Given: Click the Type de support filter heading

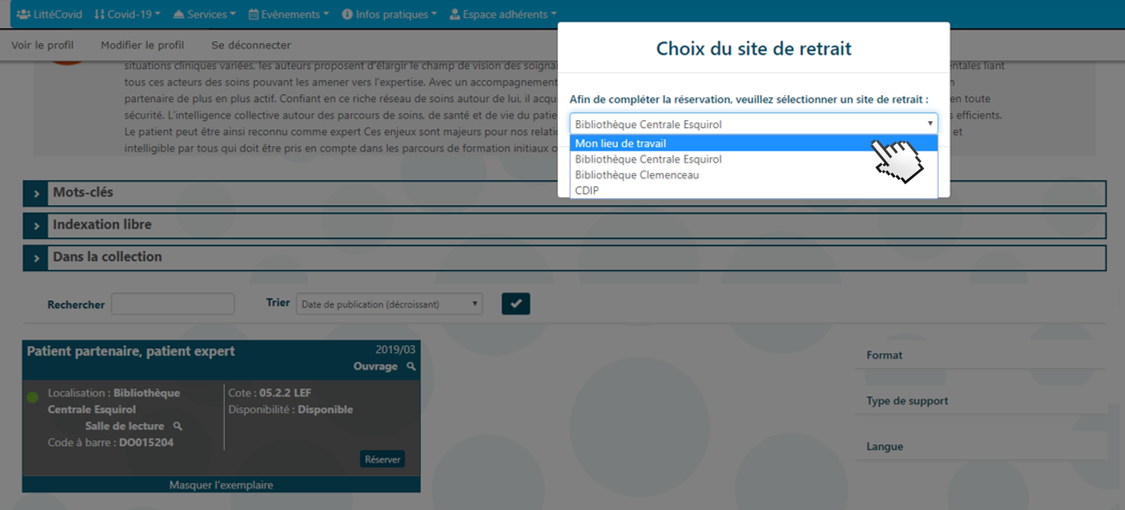Looking at the screenshot, I should click(908, 401).
